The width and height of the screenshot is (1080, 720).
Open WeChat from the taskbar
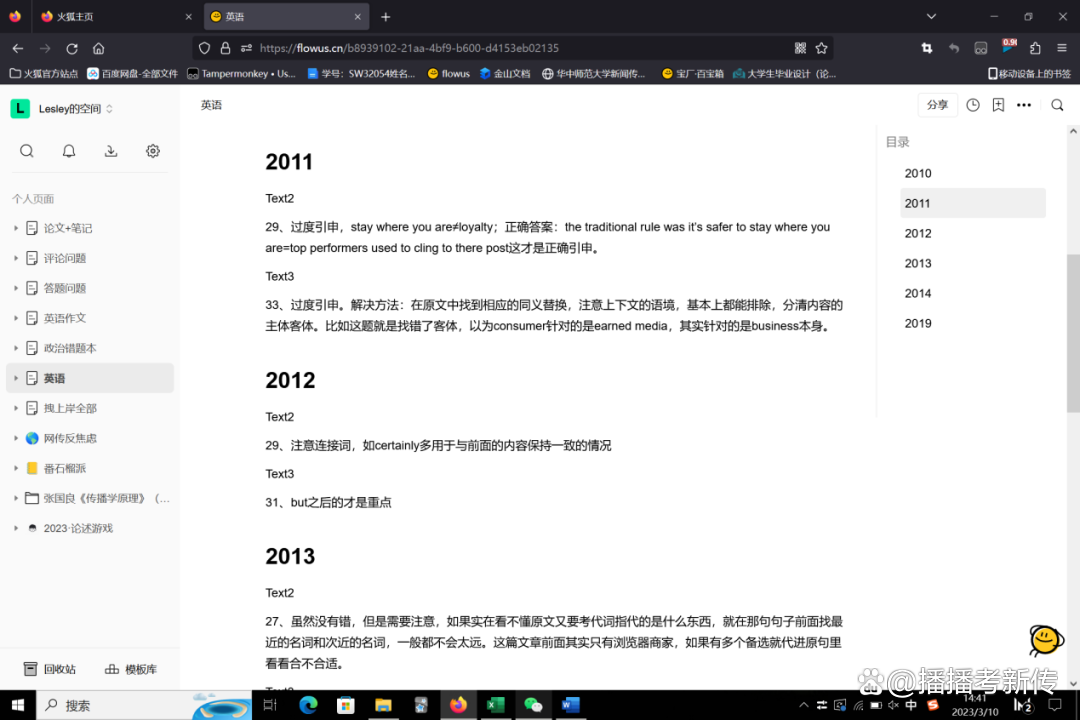pos(533,705)
